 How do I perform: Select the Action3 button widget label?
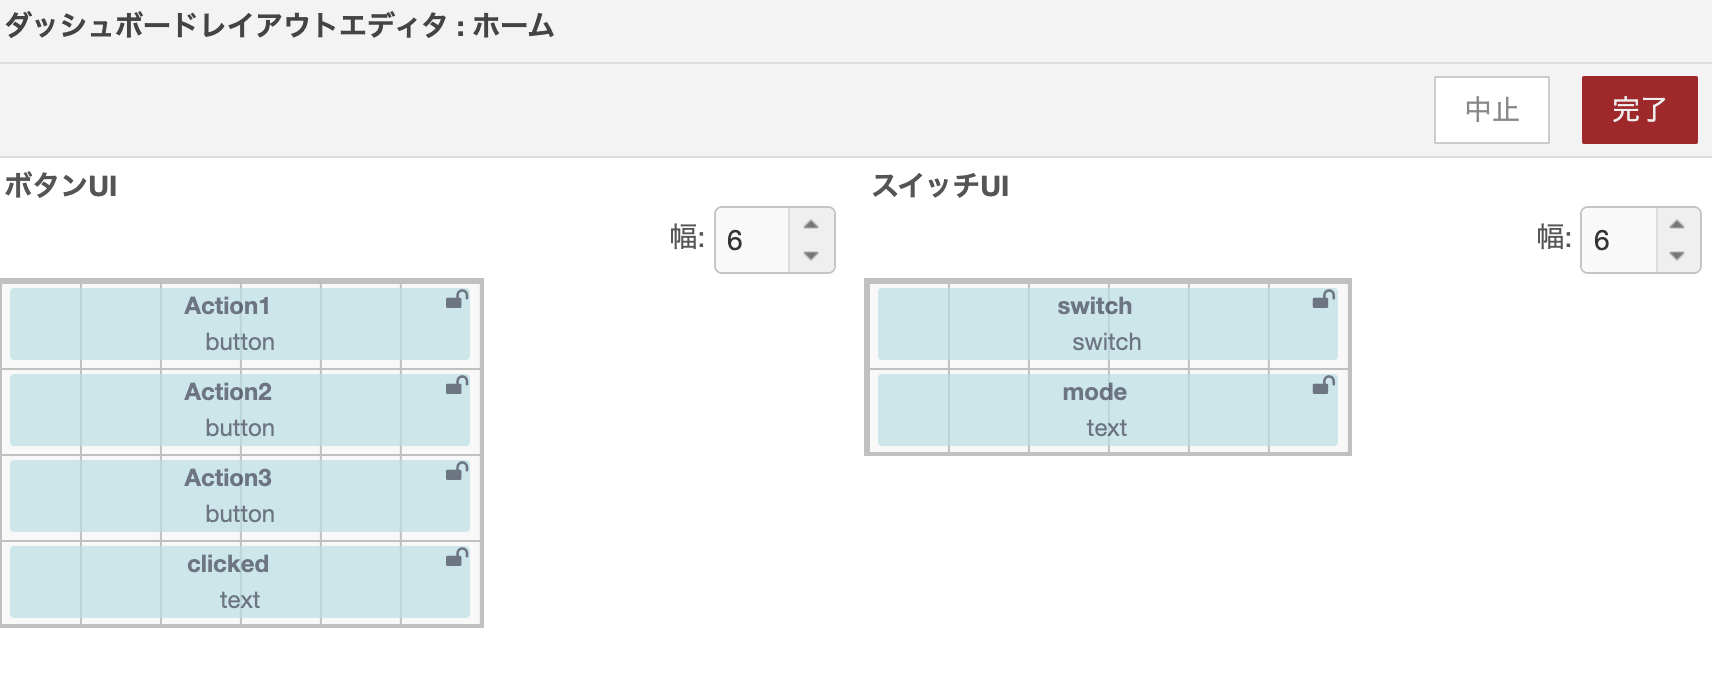pyautogui.click(x=227, y=478)
